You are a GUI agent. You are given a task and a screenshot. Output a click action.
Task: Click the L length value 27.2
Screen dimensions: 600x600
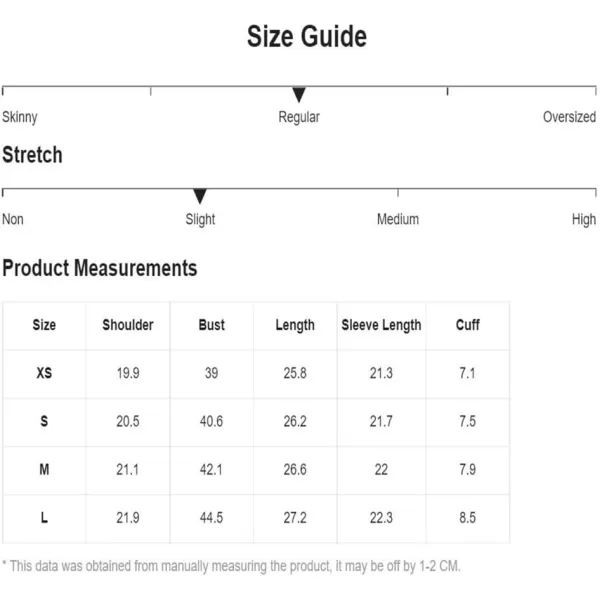pyautogui.click(x=295, y=518)
